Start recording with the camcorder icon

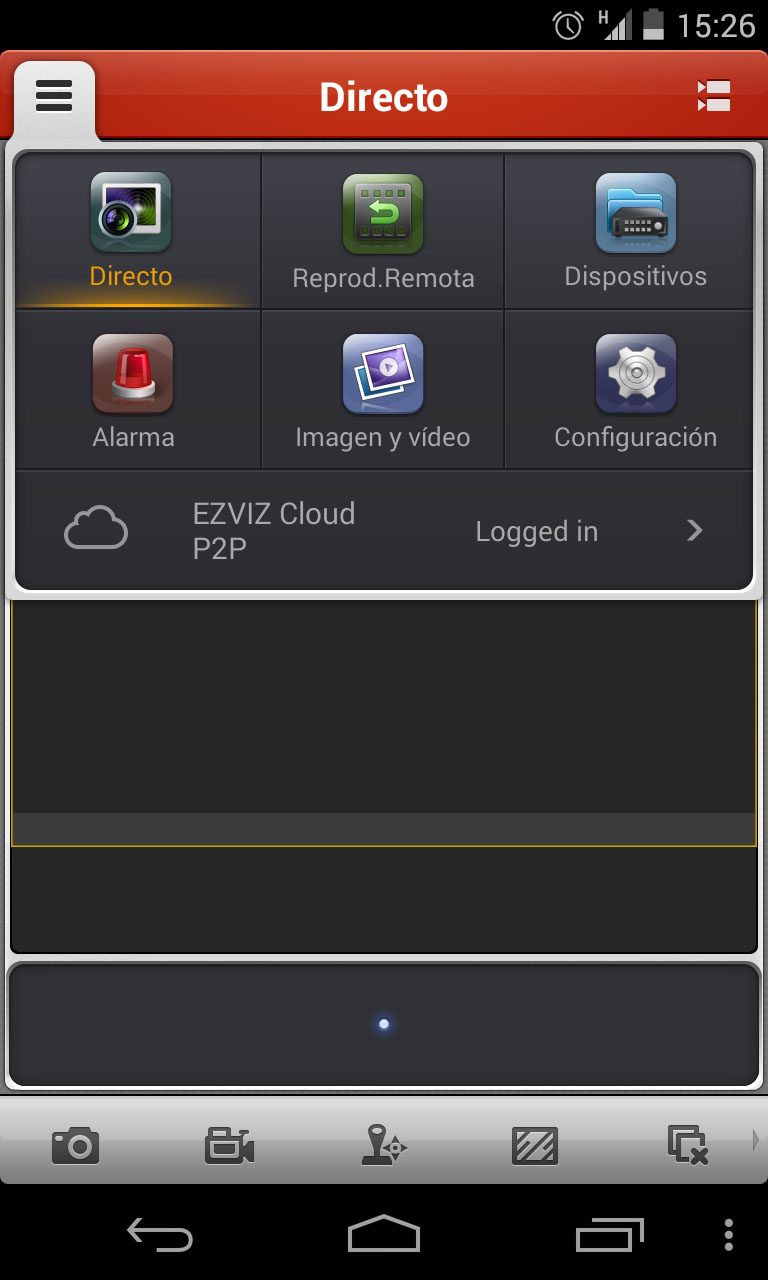point(229,1145)
